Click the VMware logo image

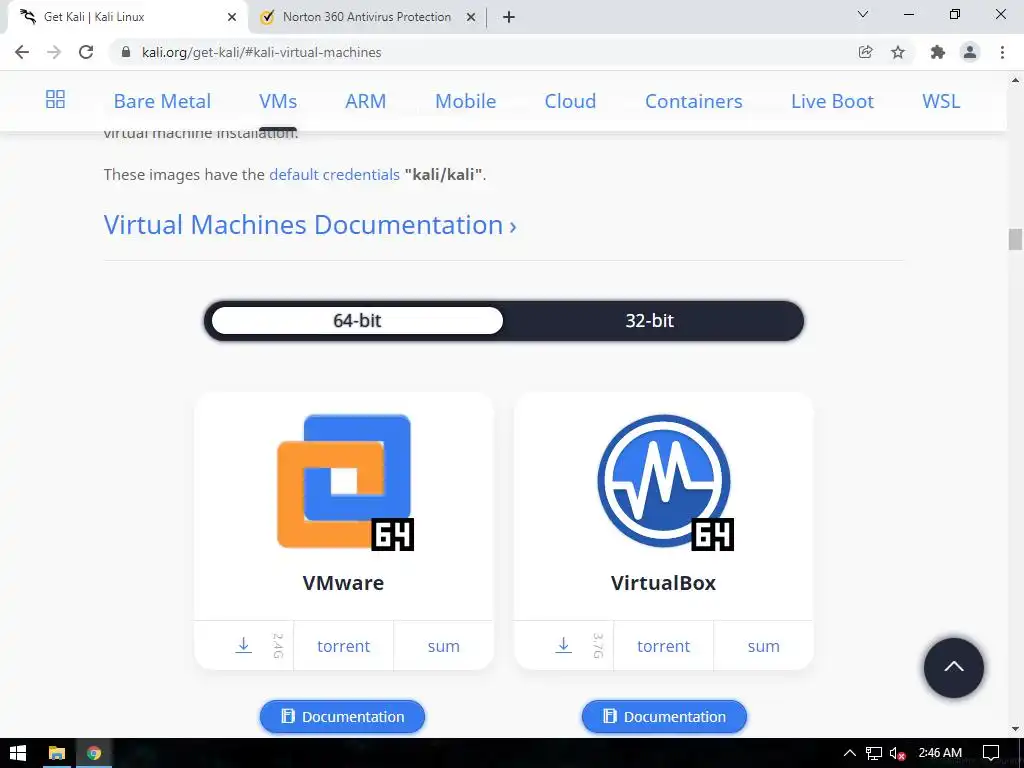tap(345, 482)
